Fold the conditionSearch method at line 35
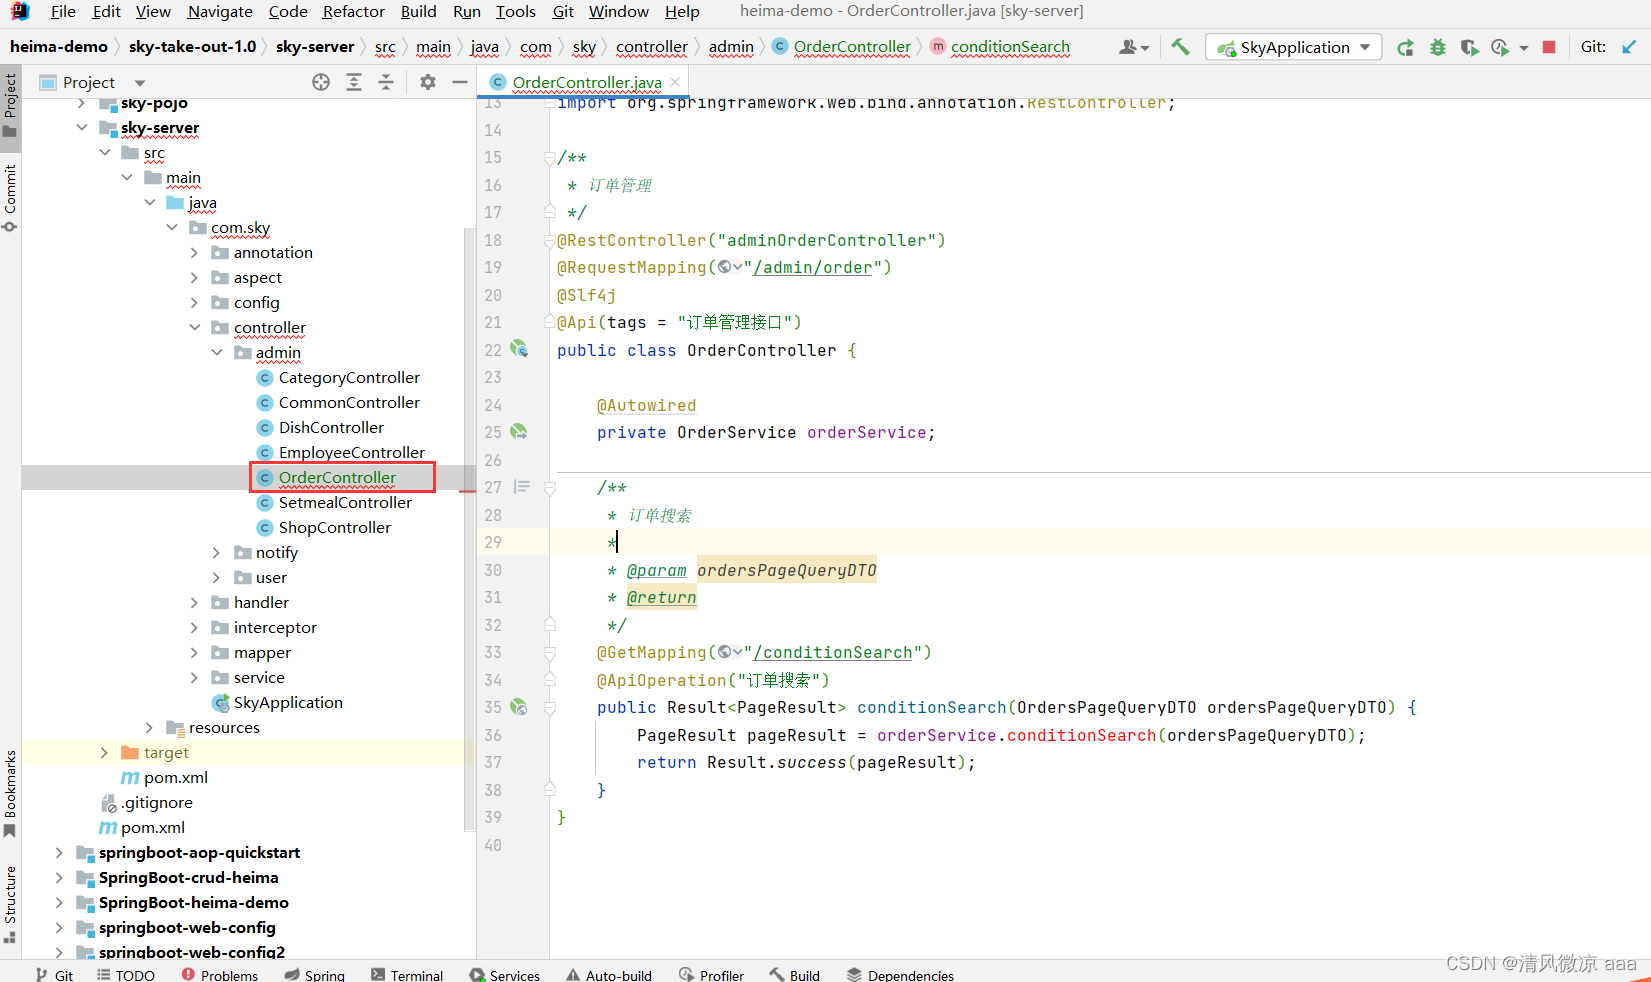This screenshot has height=982, width=1651. coord(549,707)
